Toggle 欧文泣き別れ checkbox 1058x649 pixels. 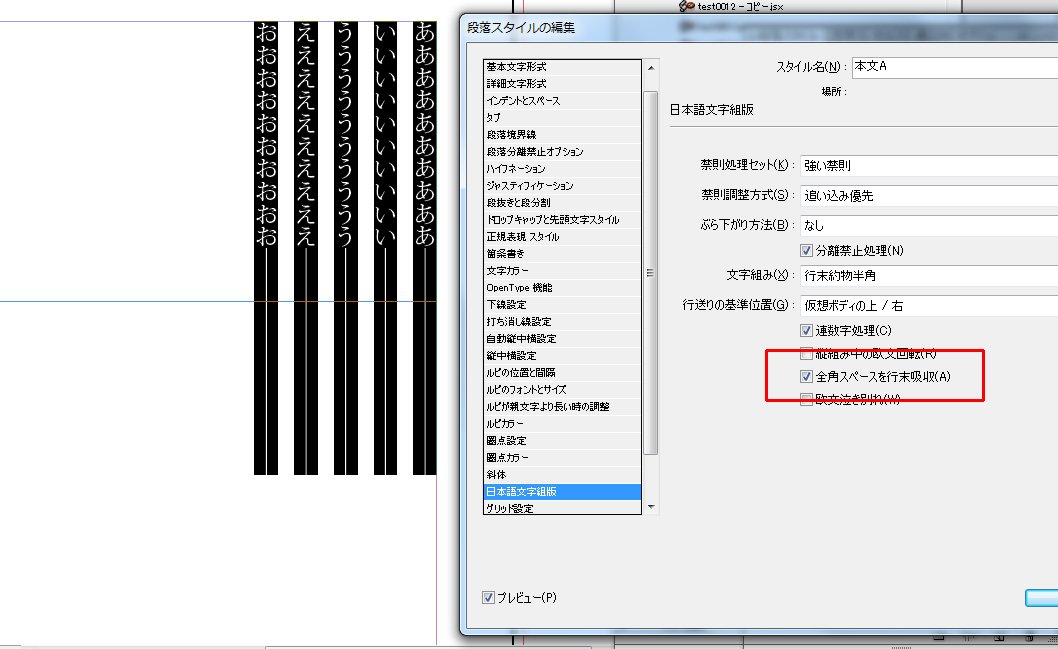tap(806, 399)
